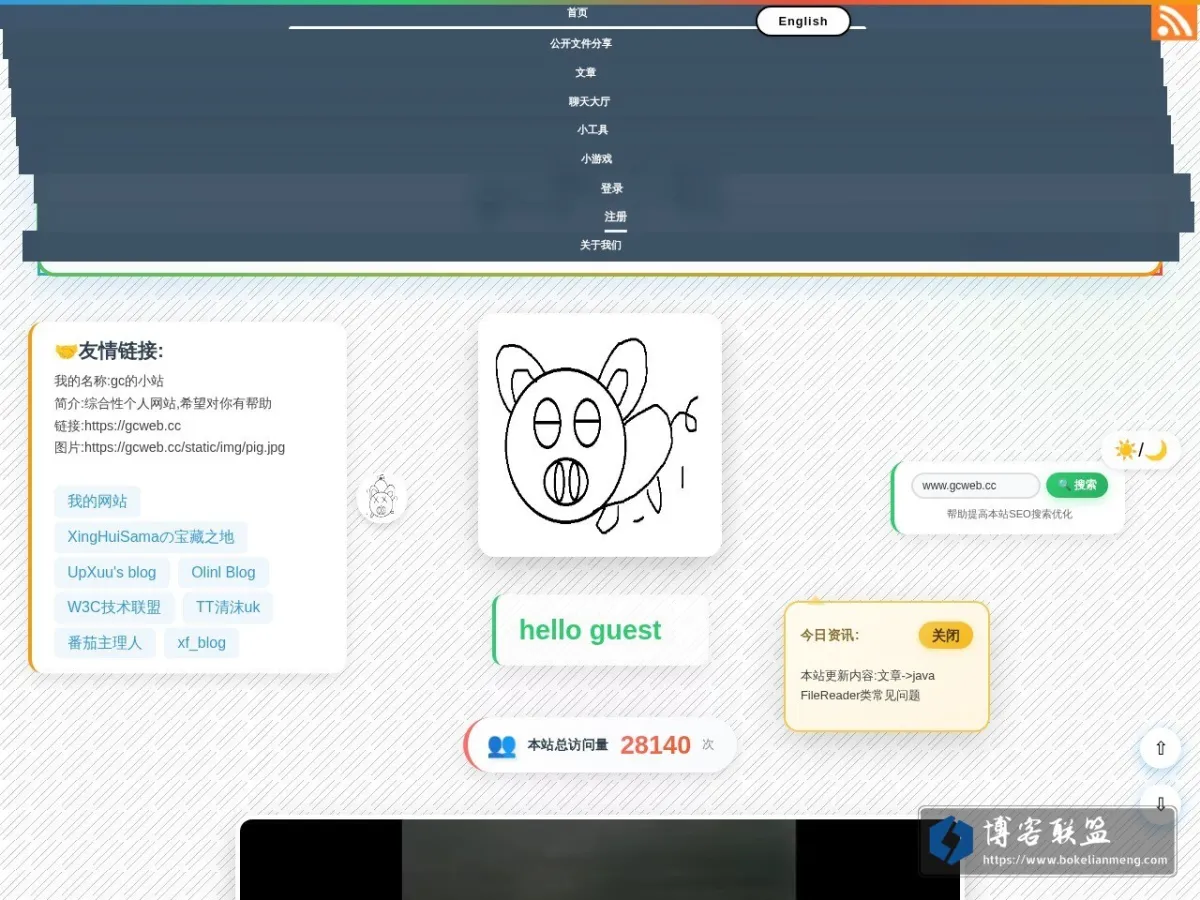
Task: Open the 我的网站 friend link
Action: 97,502
